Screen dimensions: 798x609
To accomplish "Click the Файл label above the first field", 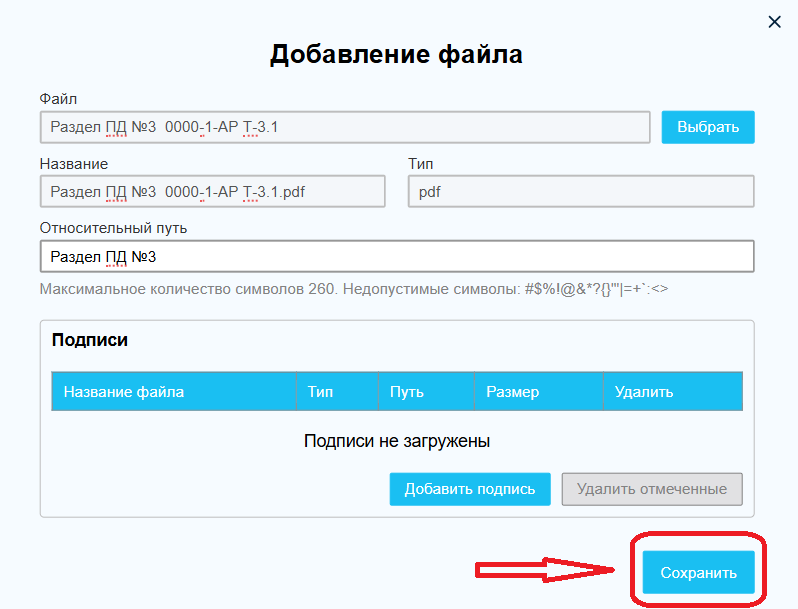I will point(58,99).
